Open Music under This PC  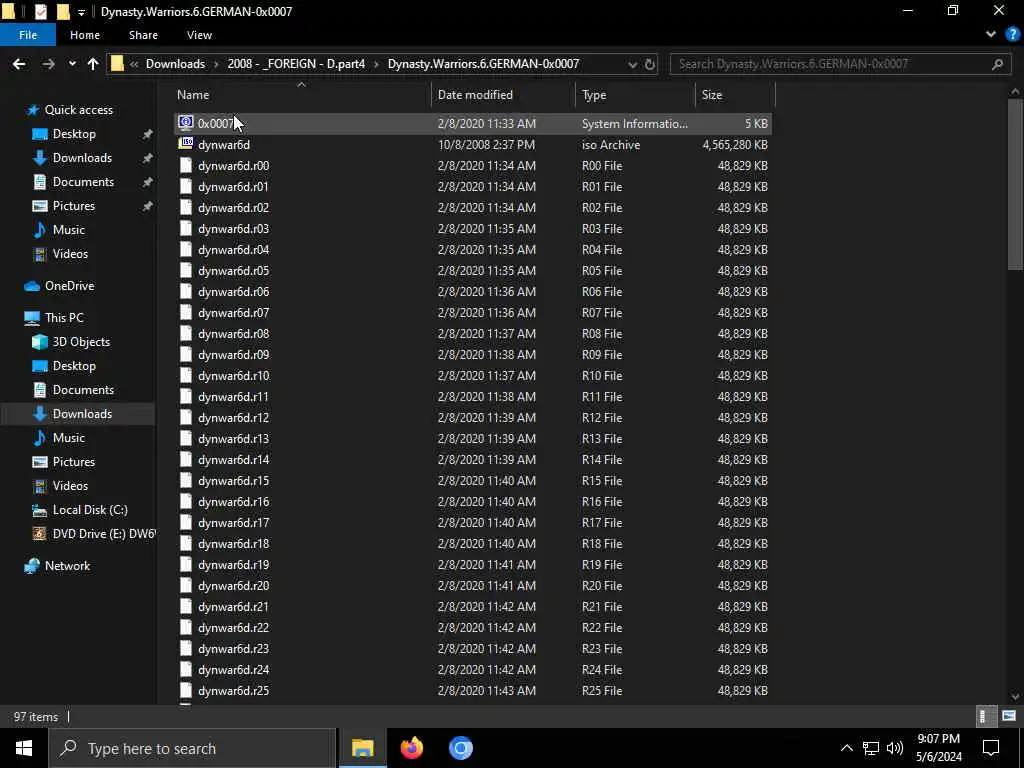click(69, 438)
